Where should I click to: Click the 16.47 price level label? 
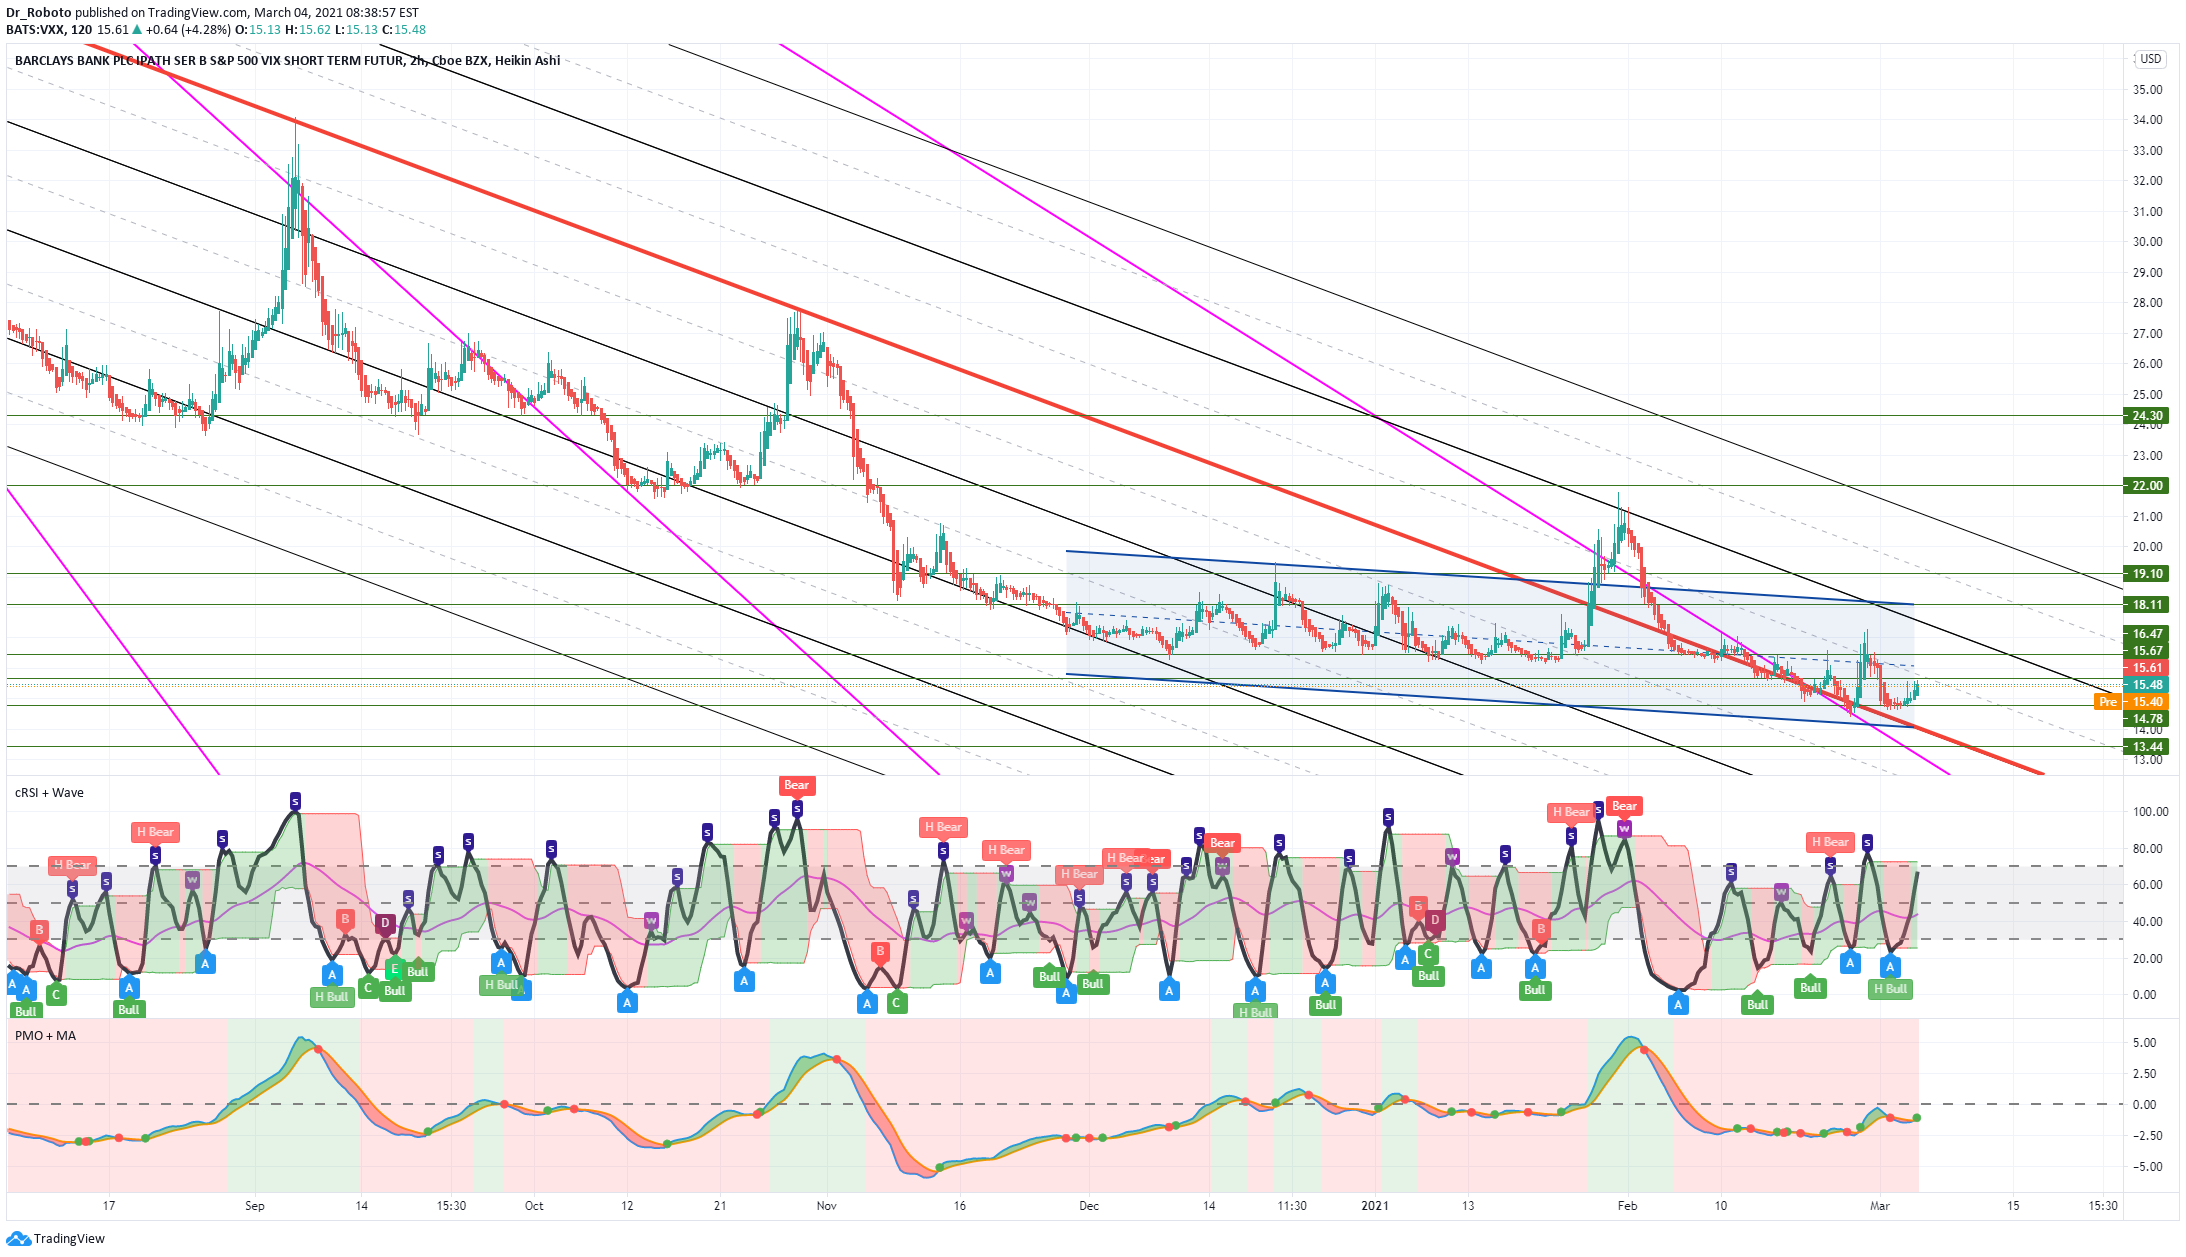click(2146, 634)
